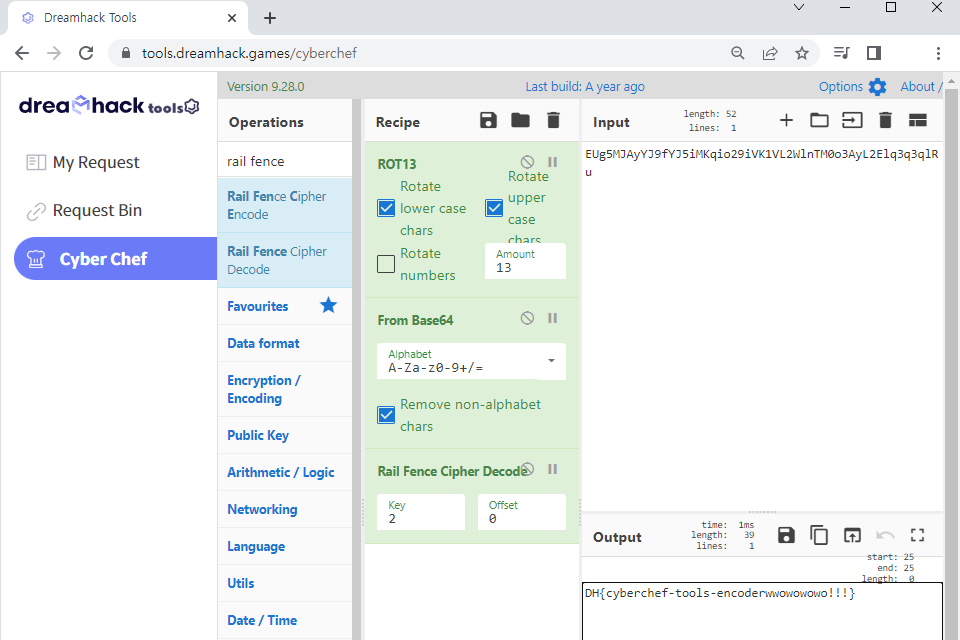The image size is (960, 640).
Task: Disable the From Base64 operation
Action: click(527, 318)
